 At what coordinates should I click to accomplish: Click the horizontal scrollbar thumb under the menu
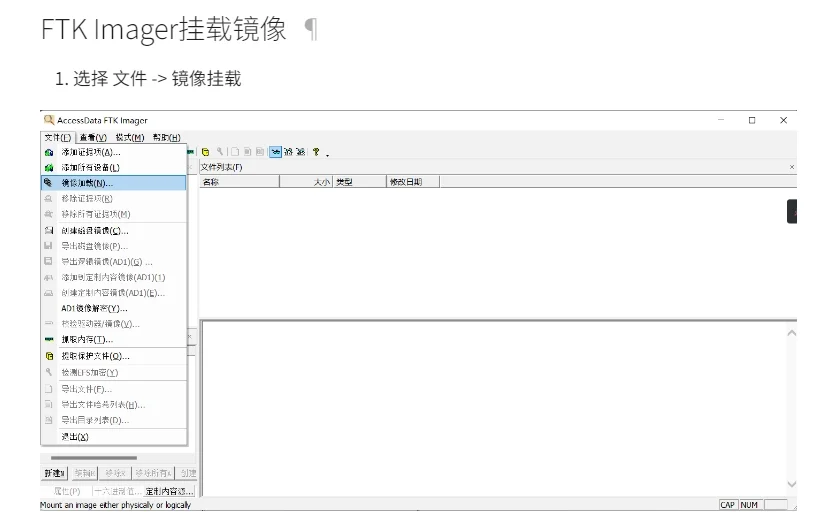coord(94,458)
